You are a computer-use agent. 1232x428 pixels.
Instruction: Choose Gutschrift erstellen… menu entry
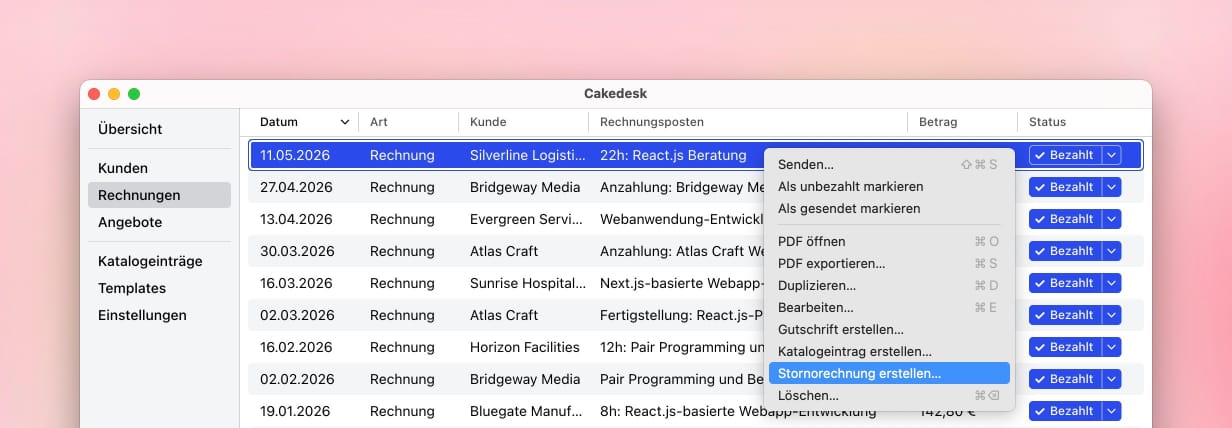(x=889, y=329)
